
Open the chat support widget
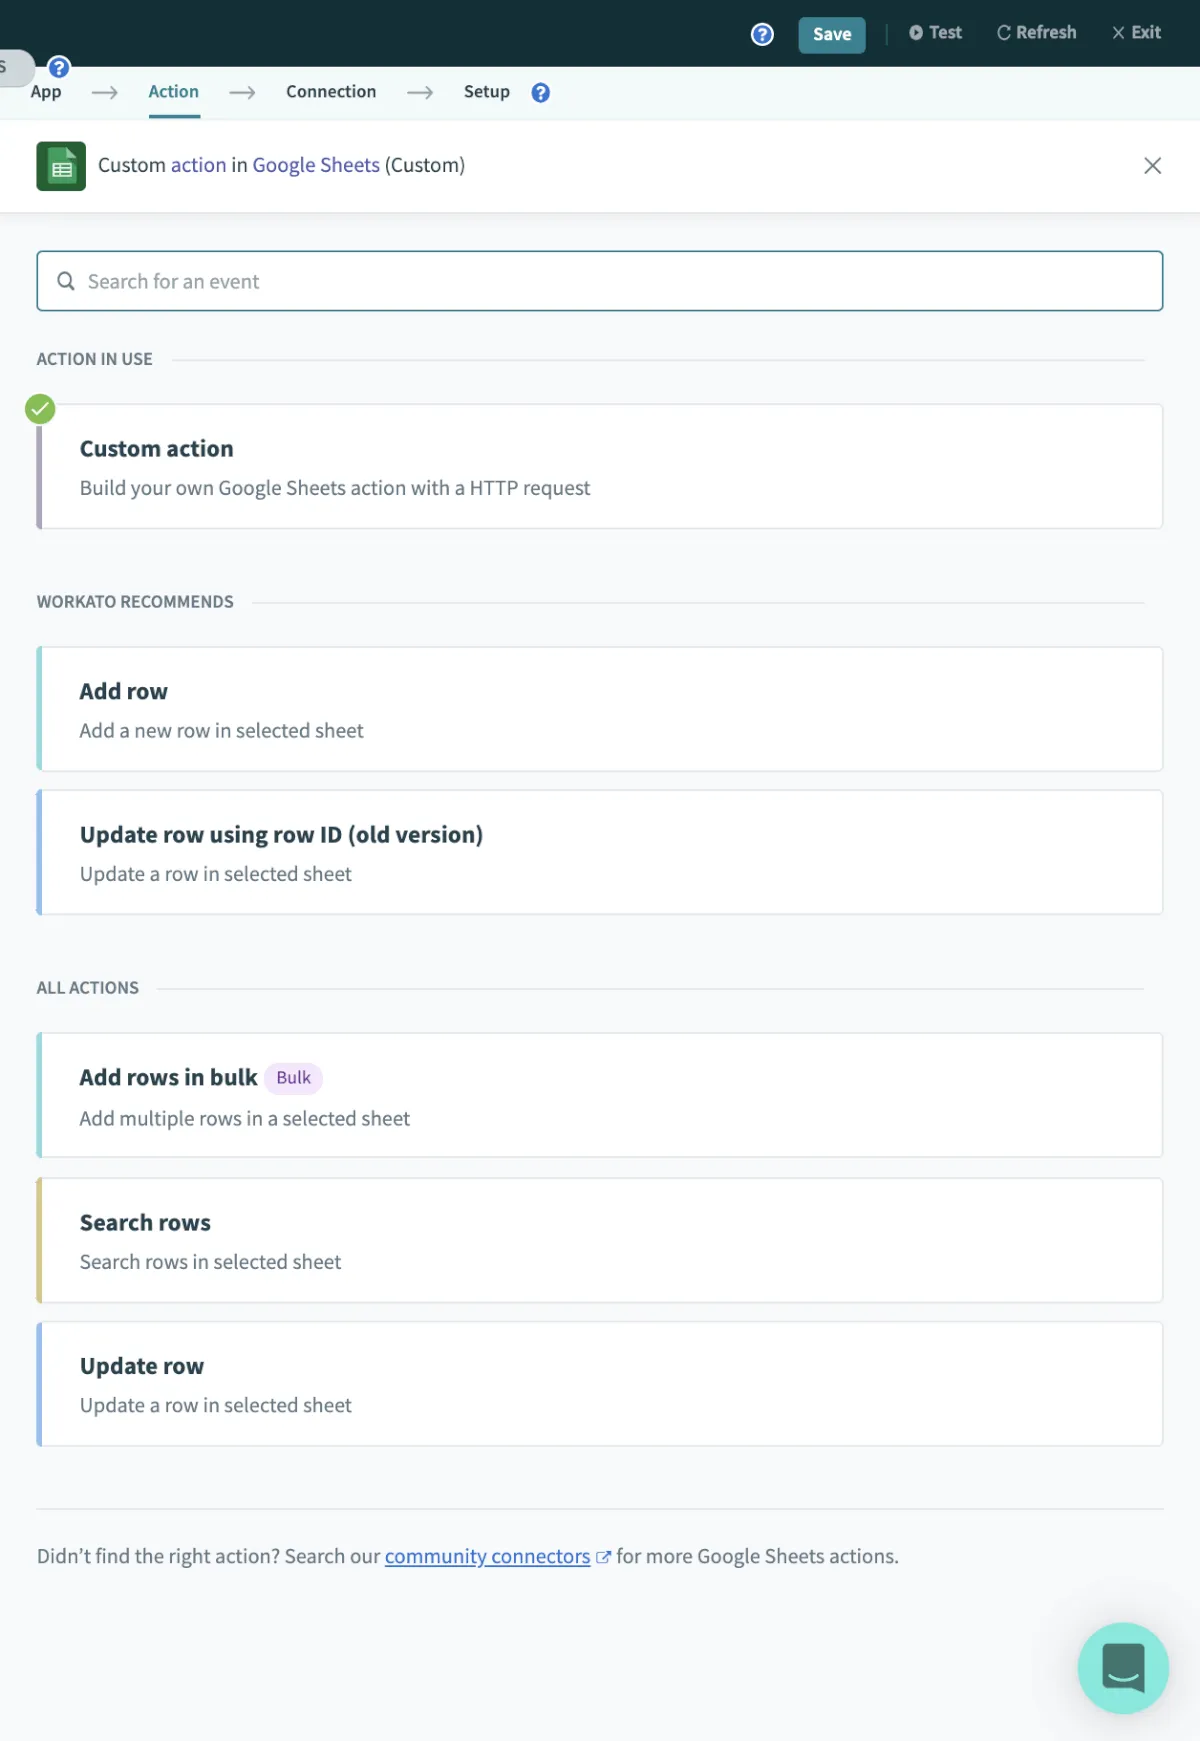(1122, 1667)
